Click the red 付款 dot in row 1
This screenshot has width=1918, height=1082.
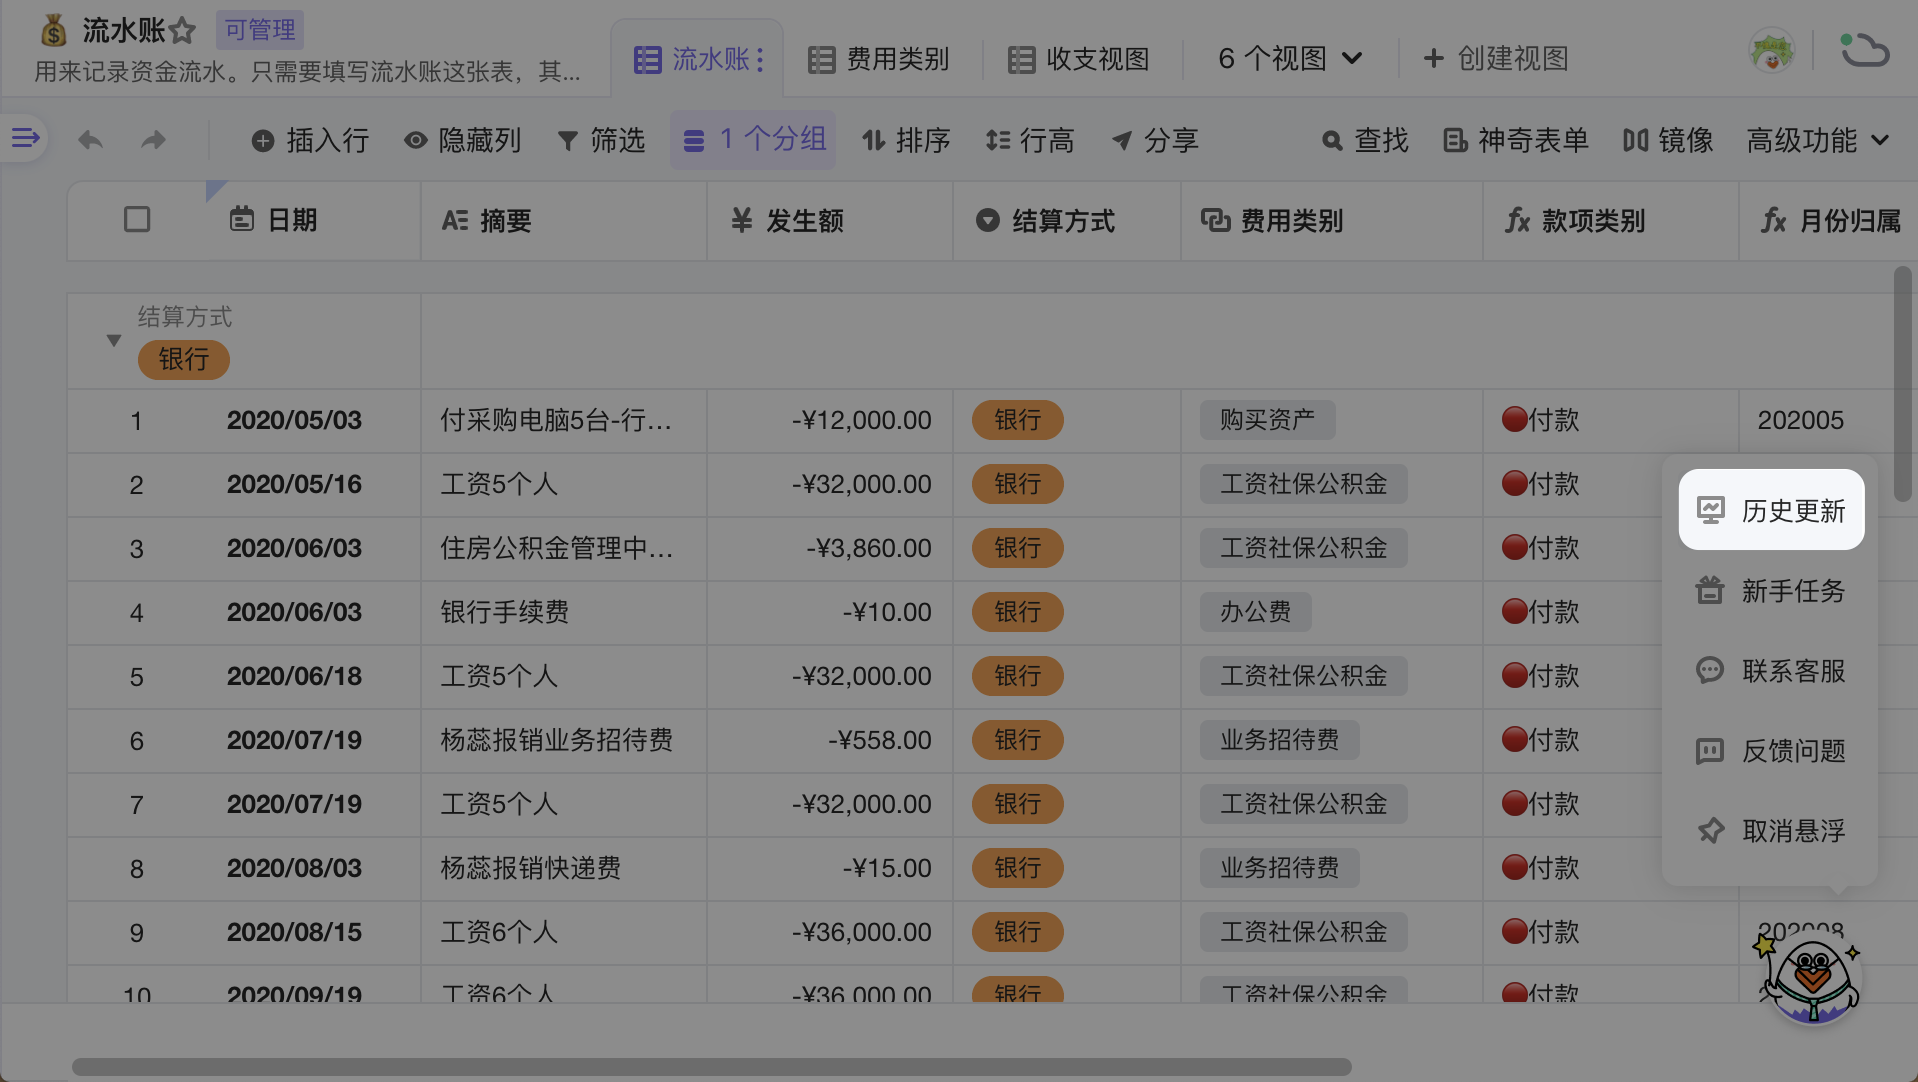point(1514,420)
